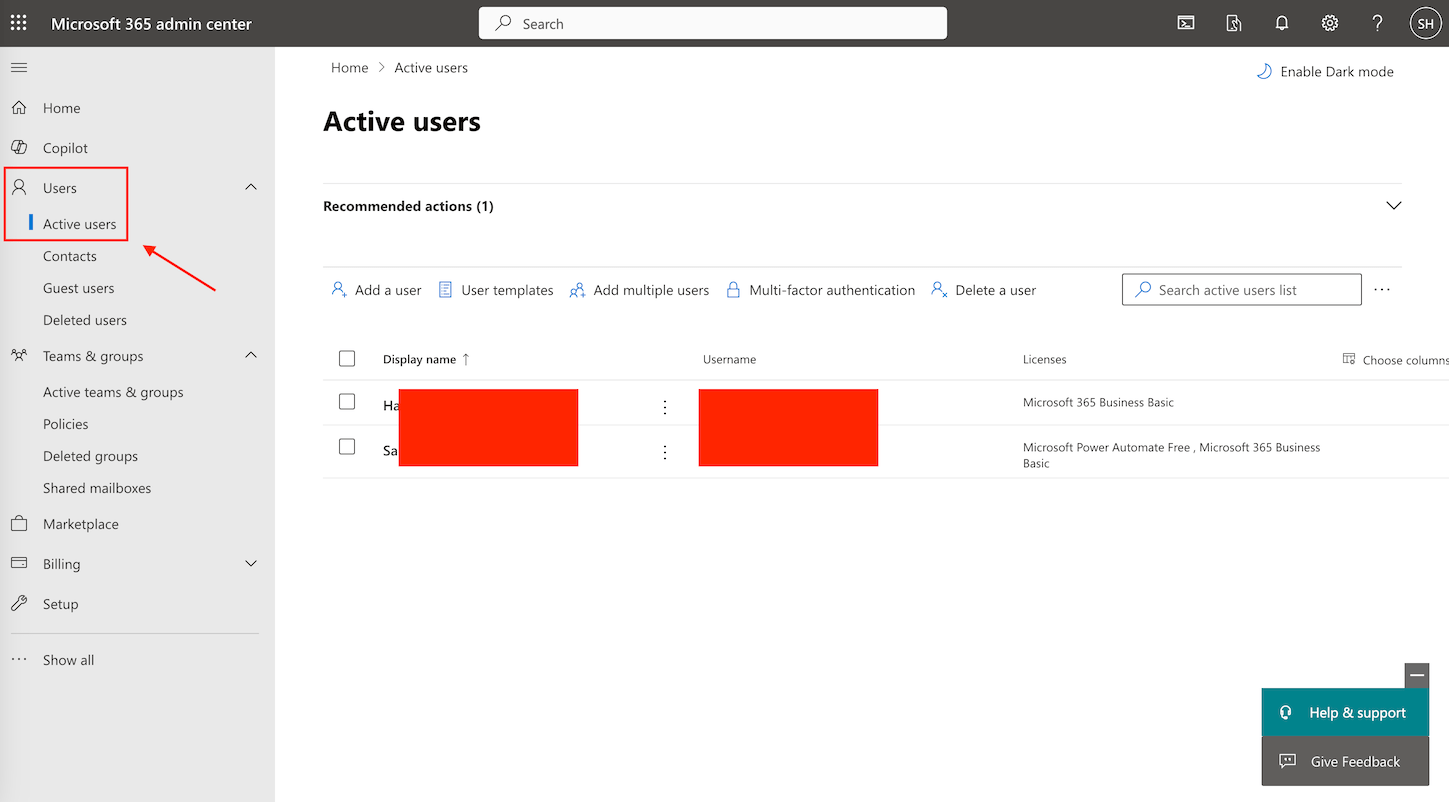Click Add multiple users

[x=639, y=290]
